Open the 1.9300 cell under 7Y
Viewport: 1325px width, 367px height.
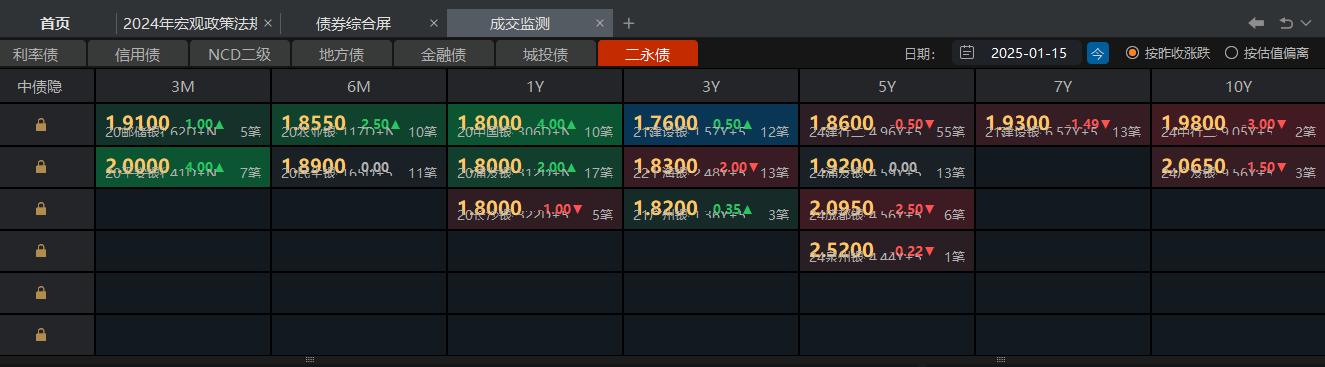pyautogui.click(x=1063, y=125)
